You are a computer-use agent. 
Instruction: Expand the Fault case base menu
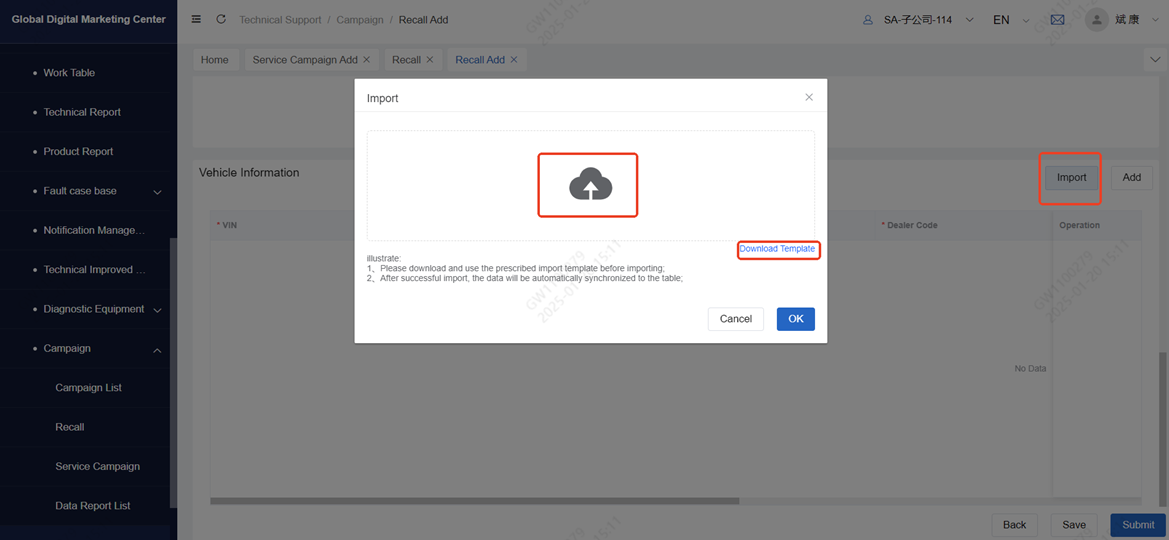tap(157, 191)
